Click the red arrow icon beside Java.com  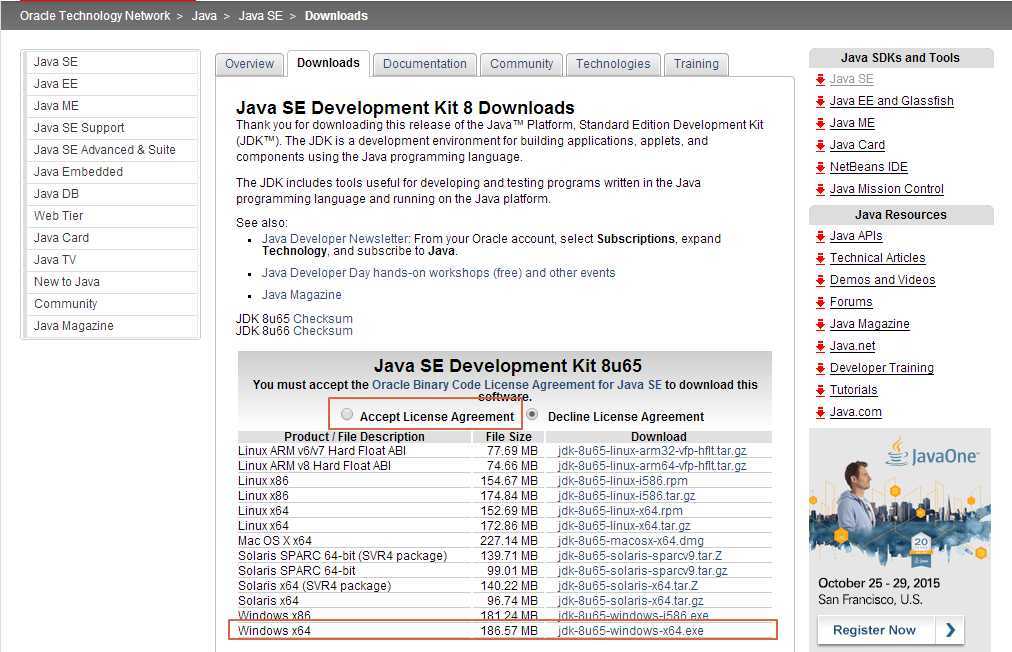click(820, 412)
